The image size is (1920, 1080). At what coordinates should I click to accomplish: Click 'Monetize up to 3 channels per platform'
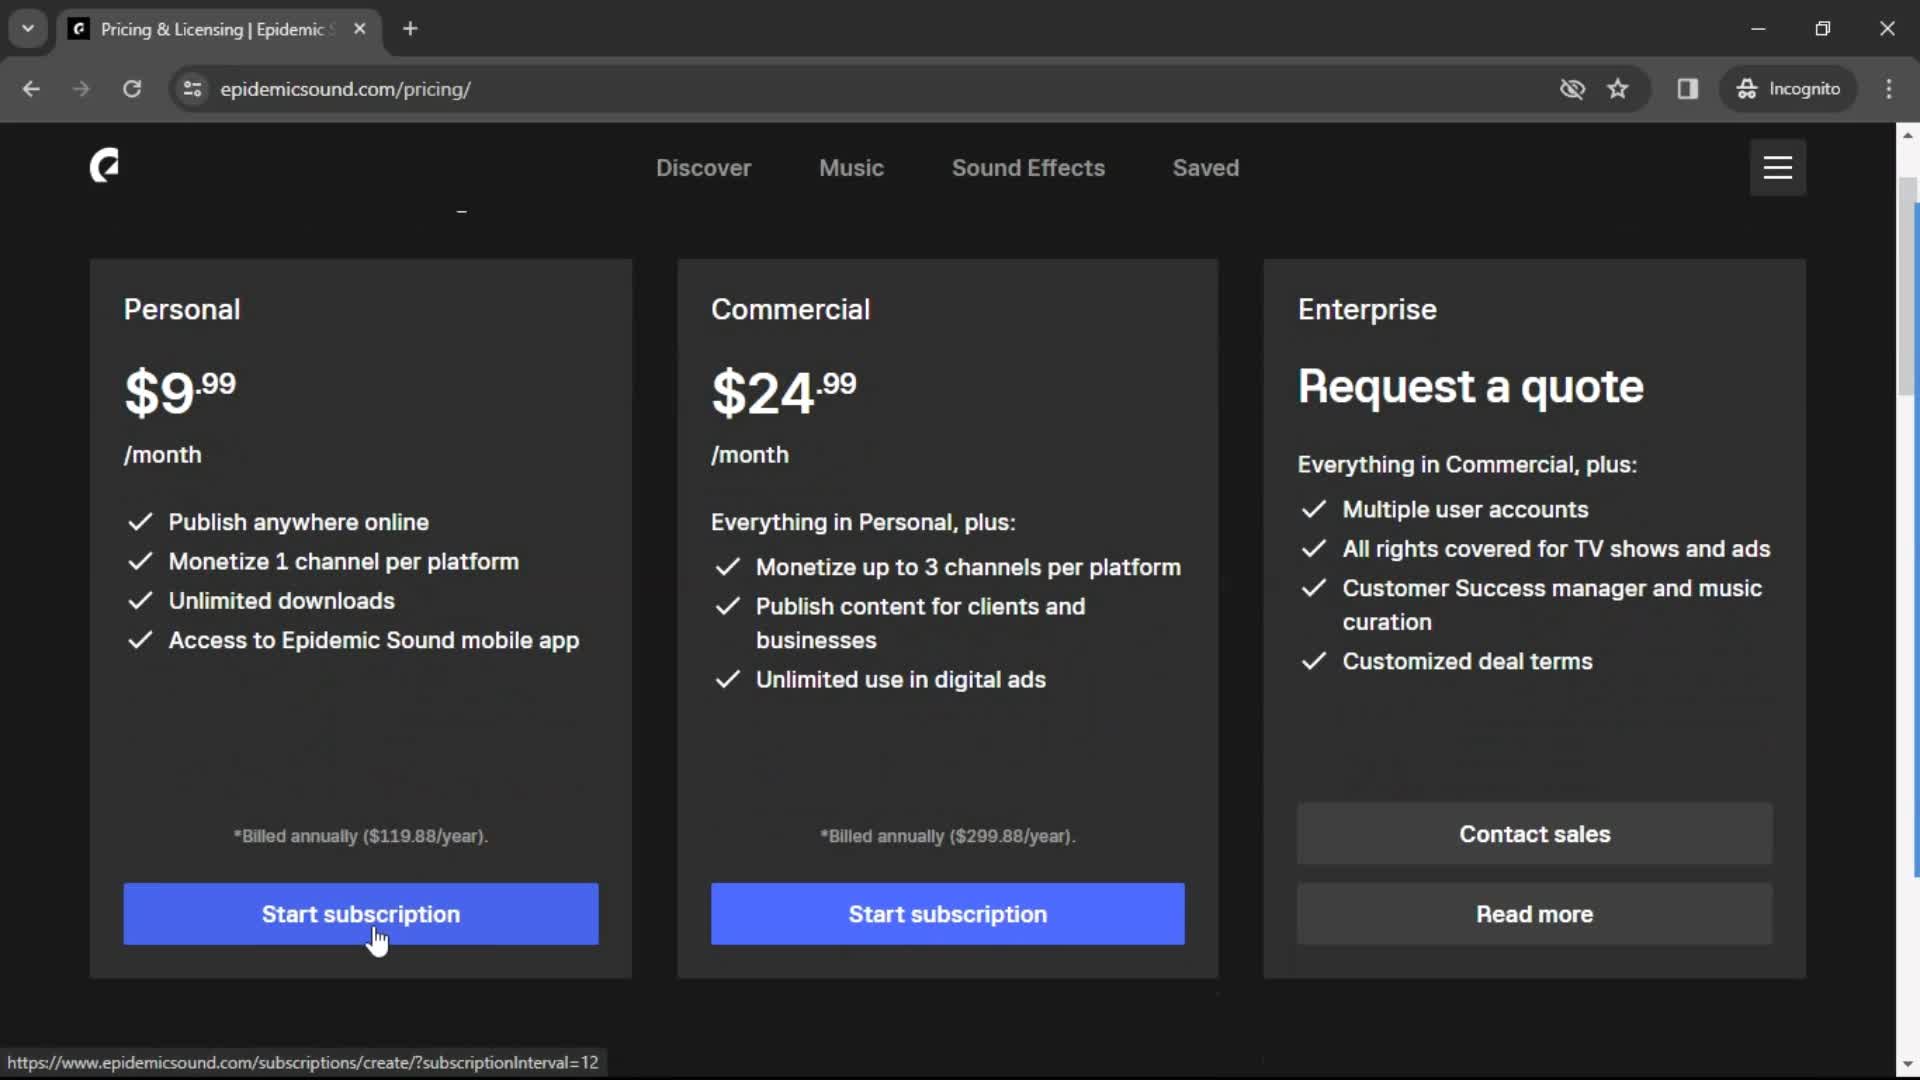coord(968,568)
